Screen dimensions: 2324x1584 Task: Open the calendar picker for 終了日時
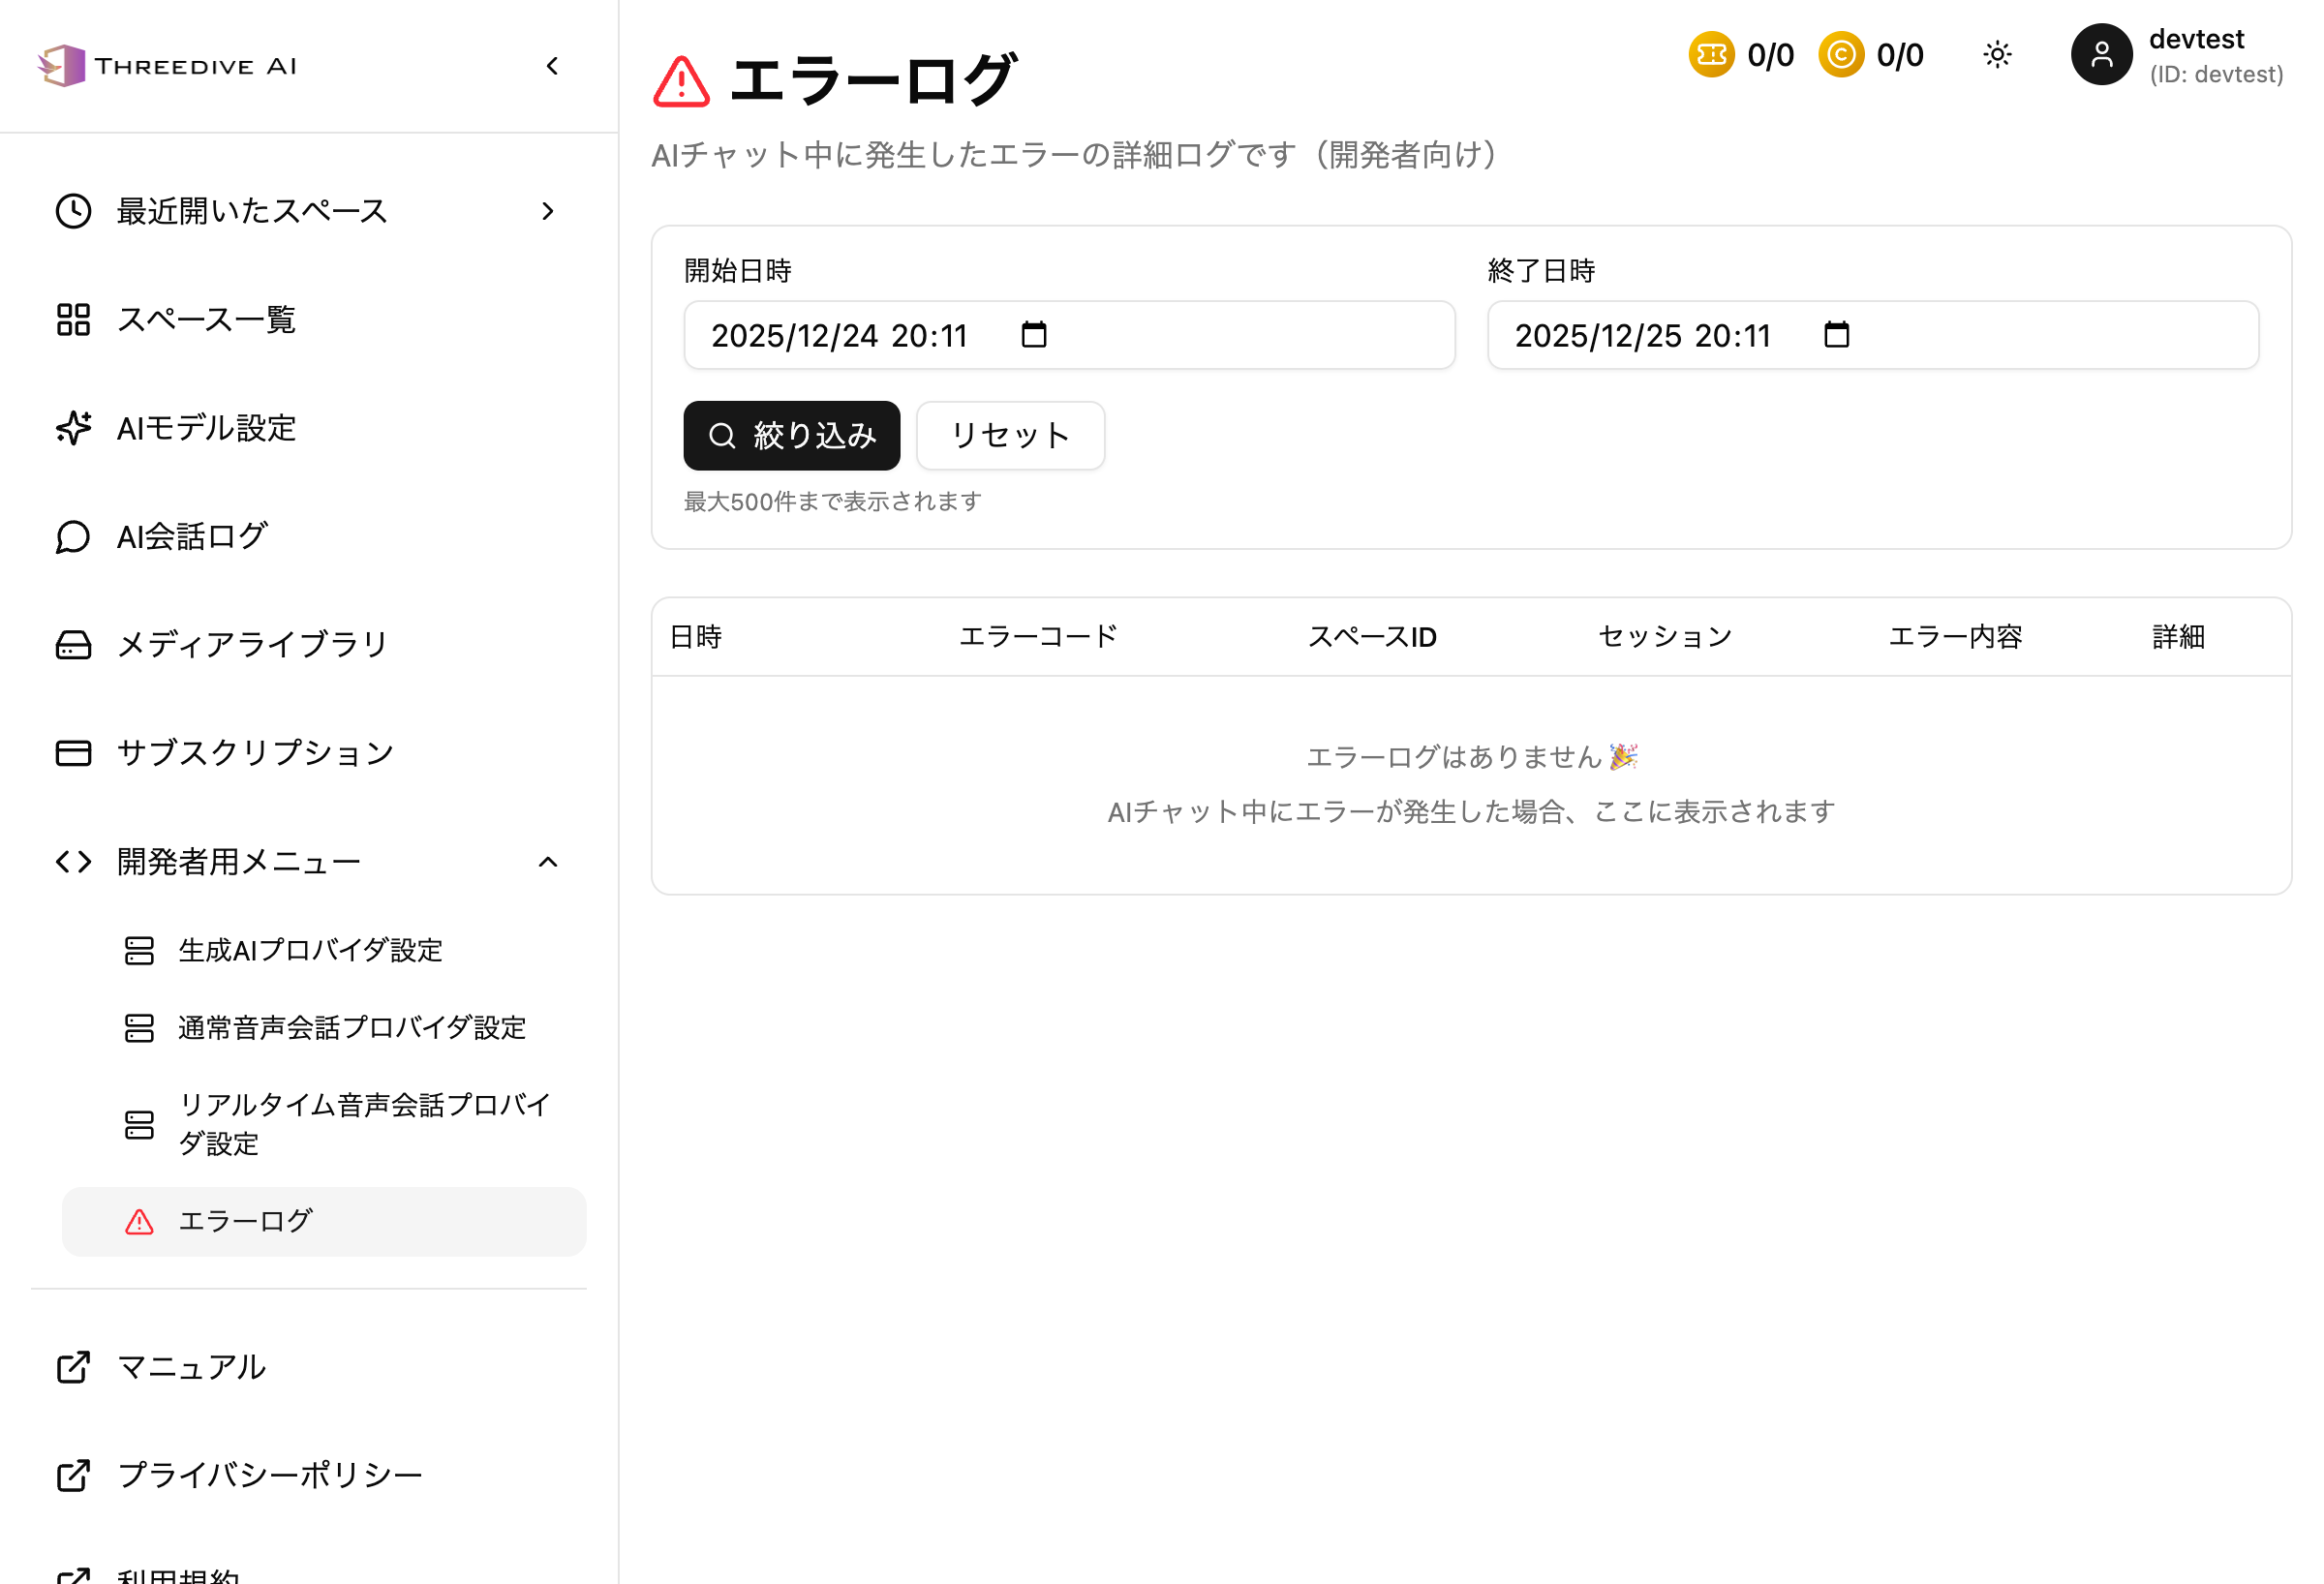(1836, 335)
